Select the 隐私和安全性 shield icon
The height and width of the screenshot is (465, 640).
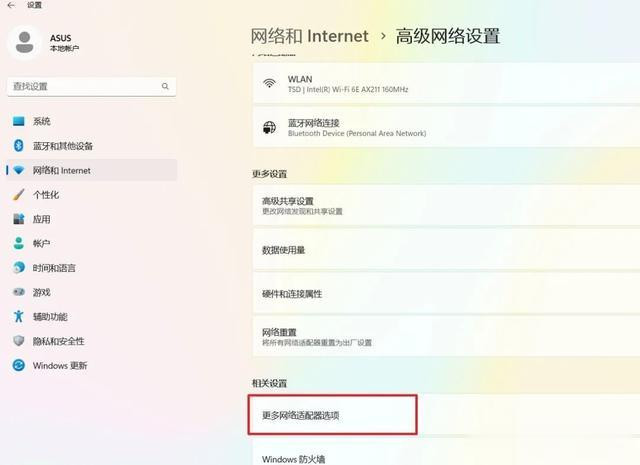tap(18, 341)
